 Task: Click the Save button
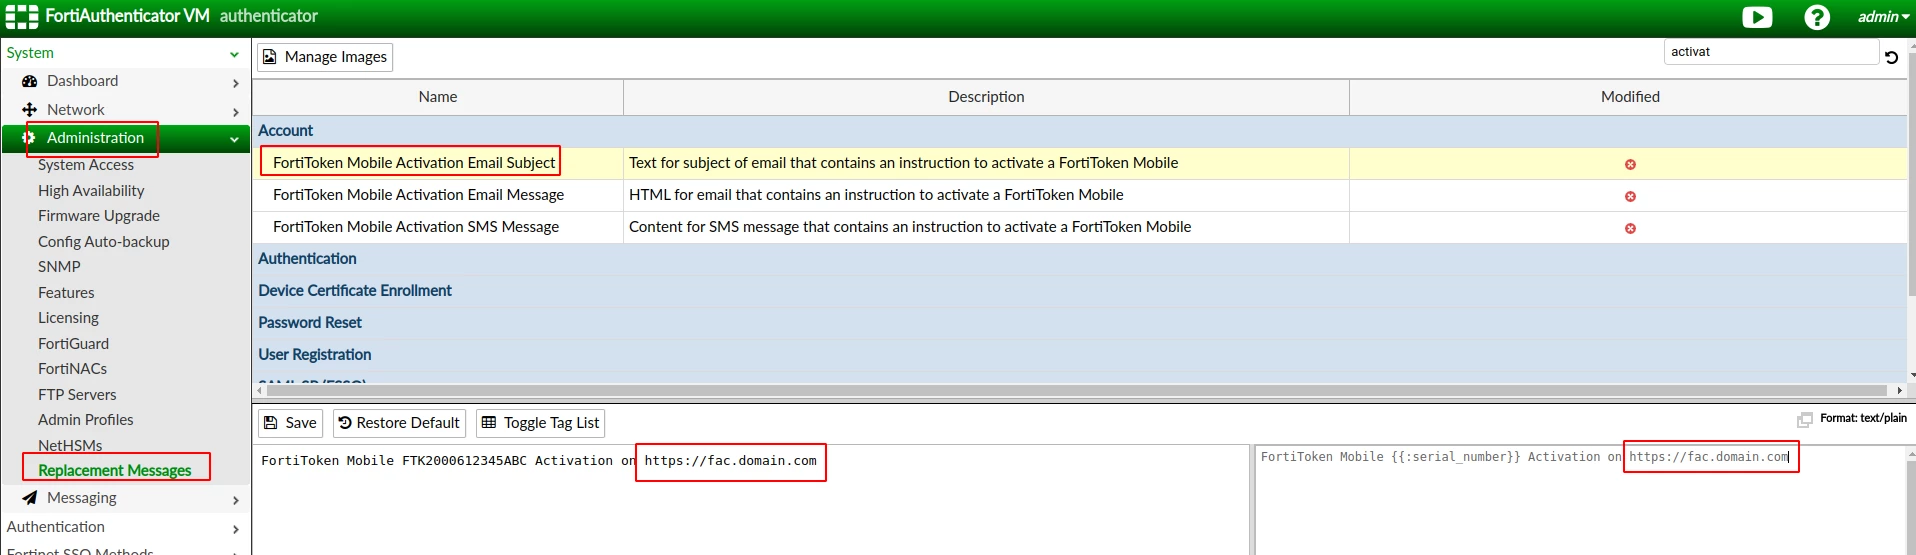point(290,423)
